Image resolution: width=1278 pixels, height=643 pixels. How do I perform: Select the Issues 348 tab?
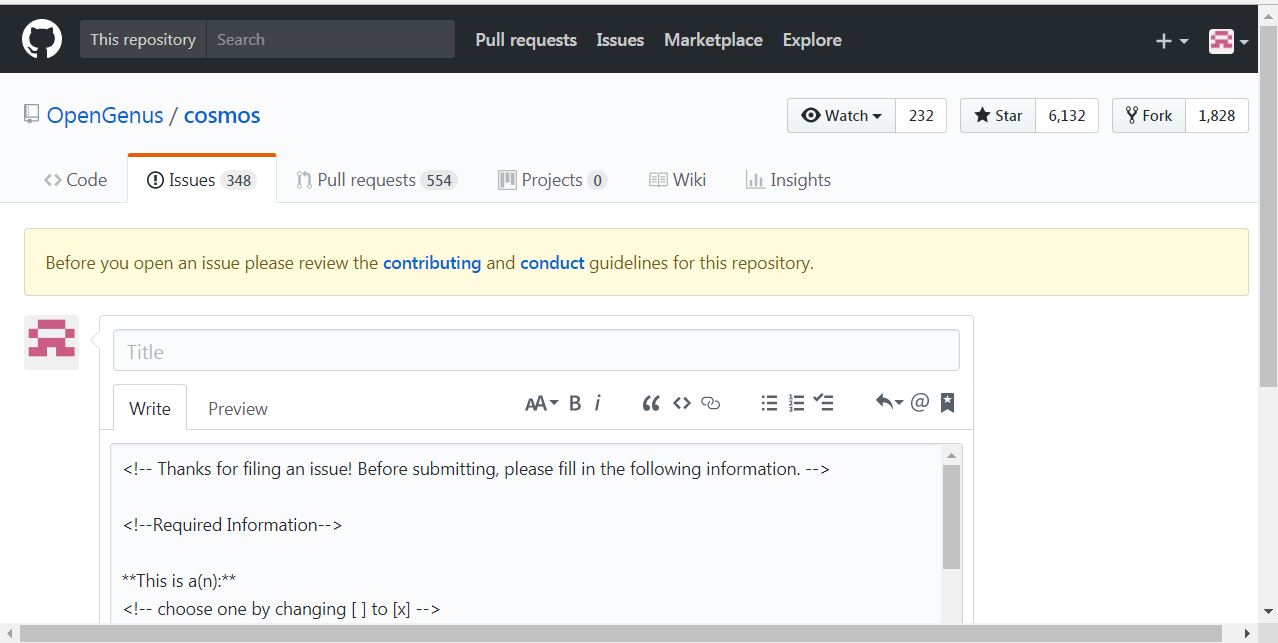202,180
